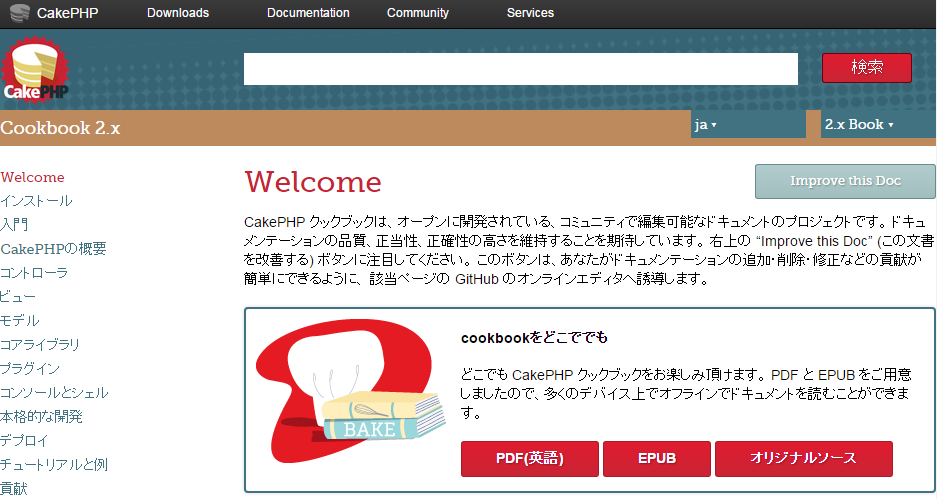Click the cookbookをどこででも heading
This screenshot has height=499, width=937.
[534, 338]
